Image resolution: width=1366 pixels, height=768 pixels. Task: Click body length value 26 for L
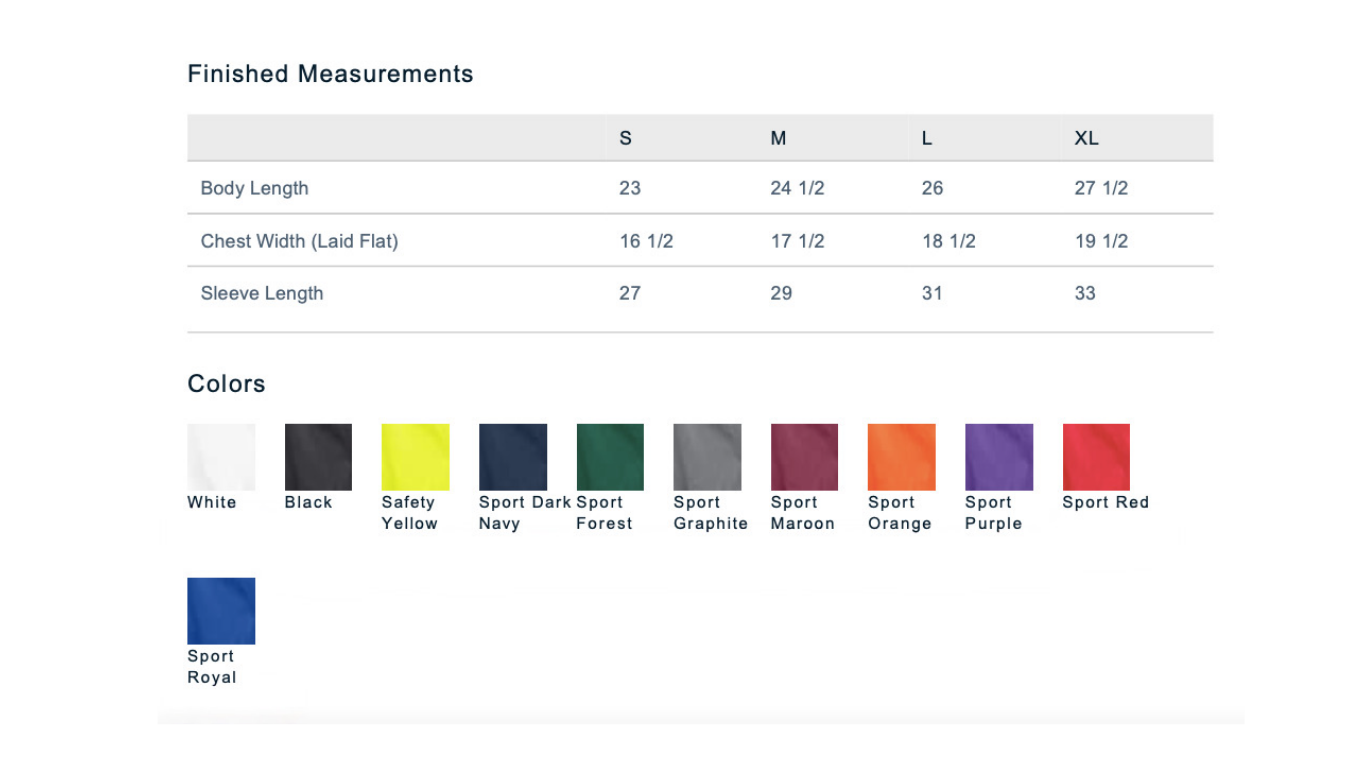coord(932,188)
